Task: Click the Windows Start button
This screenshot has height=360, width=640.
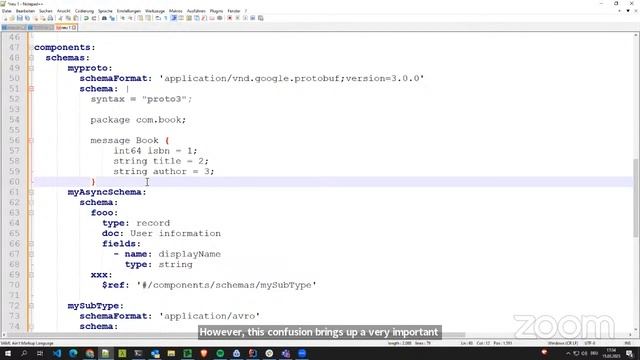Action: click(8, 353)
